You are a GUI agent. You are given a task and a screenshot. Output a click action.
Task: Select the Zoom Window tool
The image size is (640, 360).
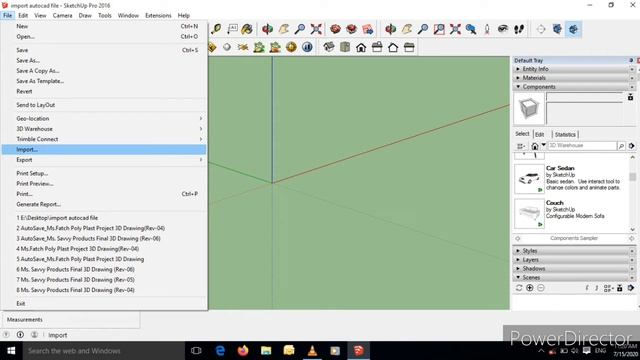pyautogui.click(x=439, y=29)
